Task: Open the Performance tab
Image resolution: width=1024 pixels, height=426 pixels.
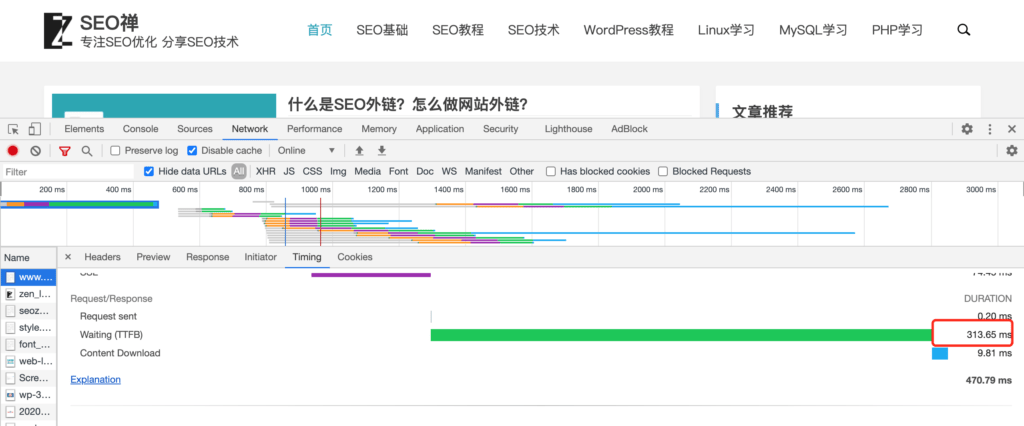Action: click(x=315, y=129)
